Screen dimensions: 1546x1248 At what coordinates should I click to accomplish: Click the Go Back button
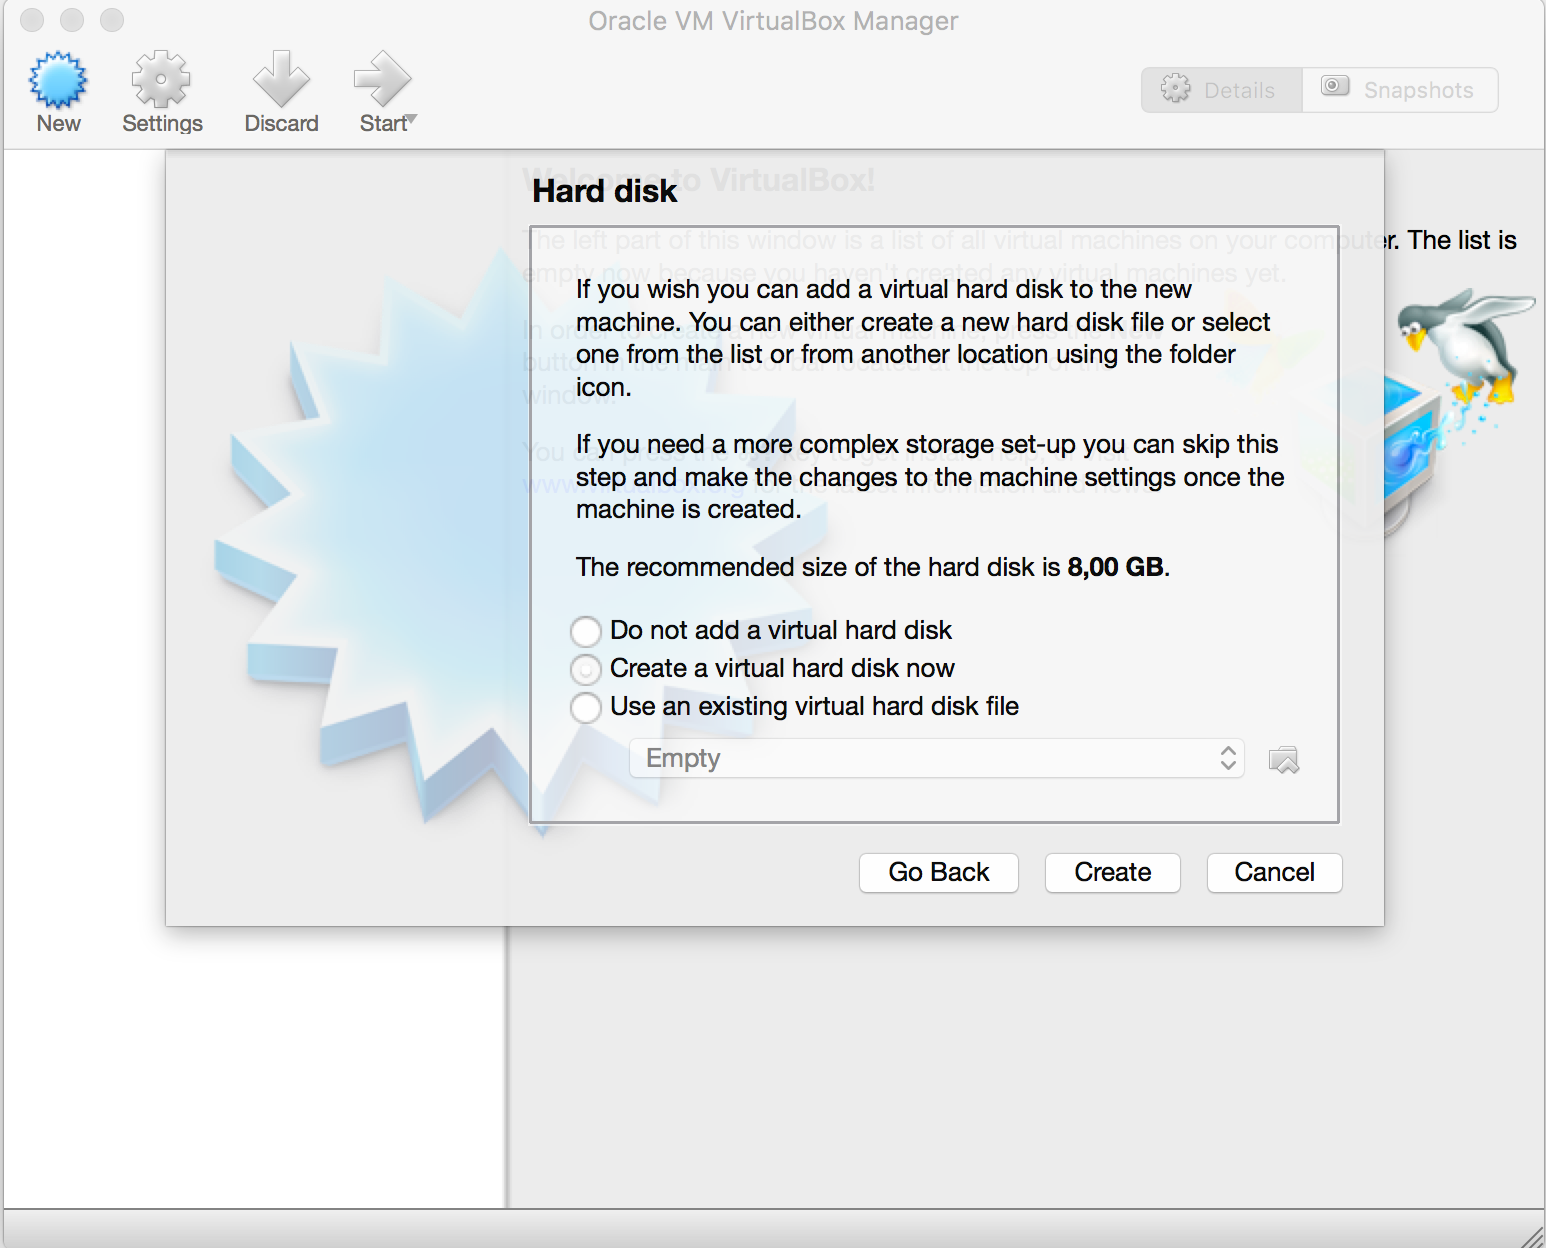939,872
